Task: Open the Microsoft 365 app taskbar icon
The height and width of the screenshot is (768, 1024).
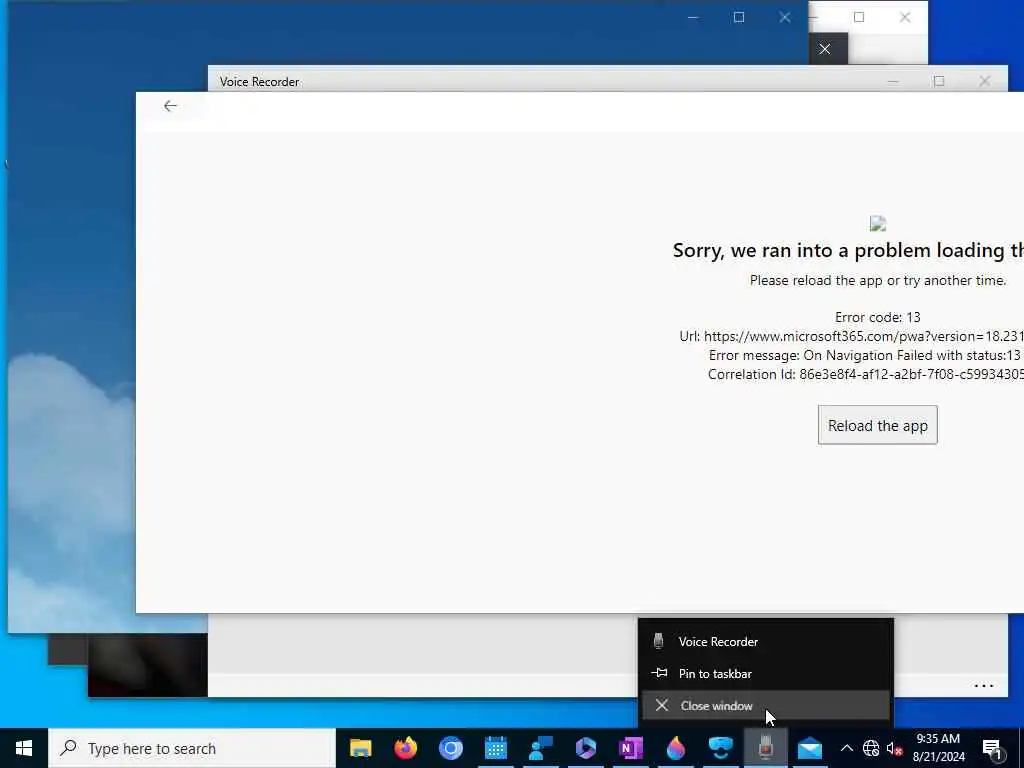Action: point(586,748)
